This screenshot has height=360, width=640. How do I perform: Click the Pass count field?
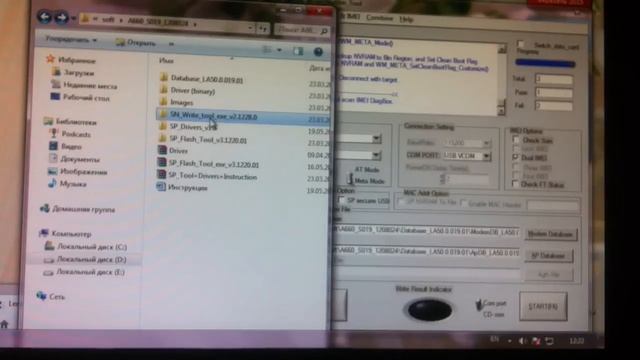(x=554, y=93)
